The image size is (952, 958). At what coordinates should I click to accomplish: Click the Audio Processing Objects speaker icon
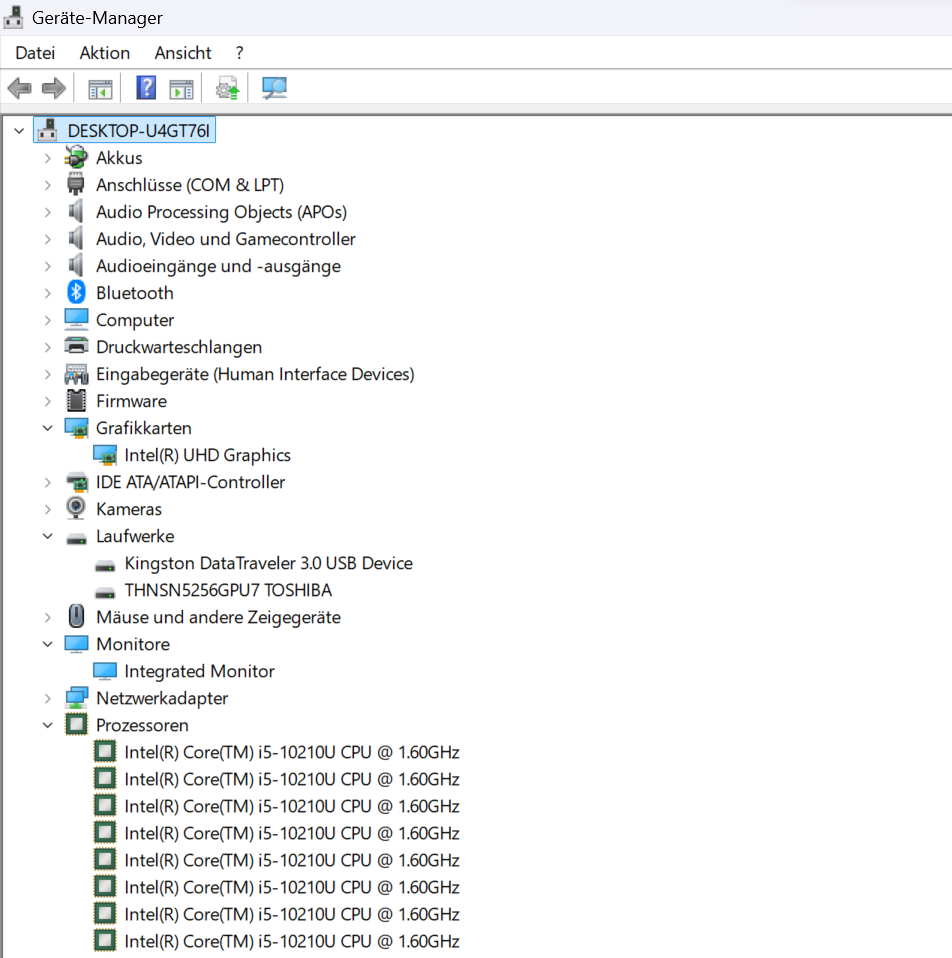pos(76,211)
